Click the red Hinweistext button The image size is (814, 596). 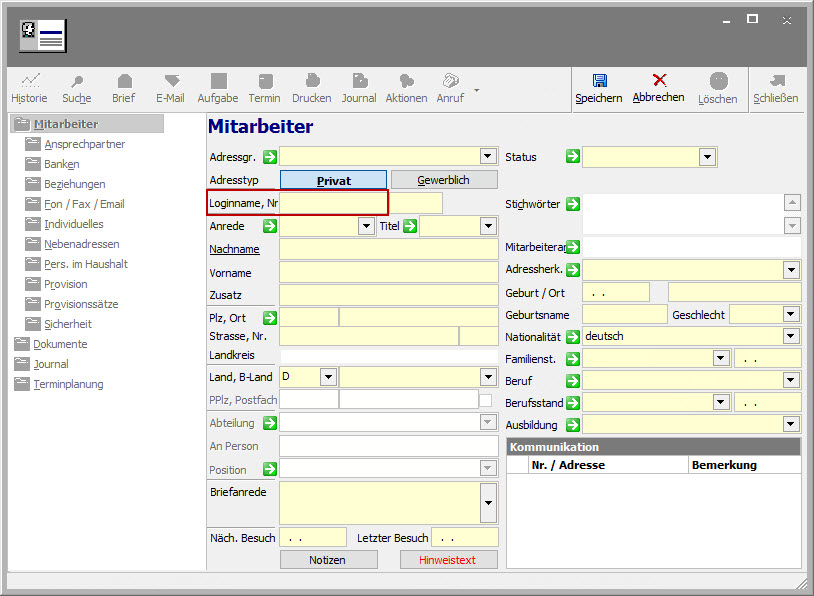click(x=448, y=560)
